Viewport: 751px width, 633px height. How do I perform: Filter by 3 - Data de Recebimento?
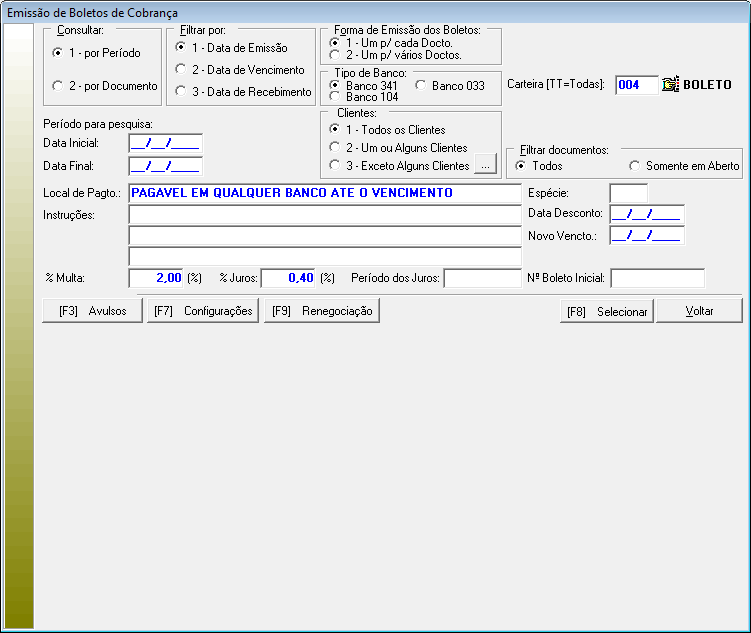pyautogui.click(x=180, y=92)
